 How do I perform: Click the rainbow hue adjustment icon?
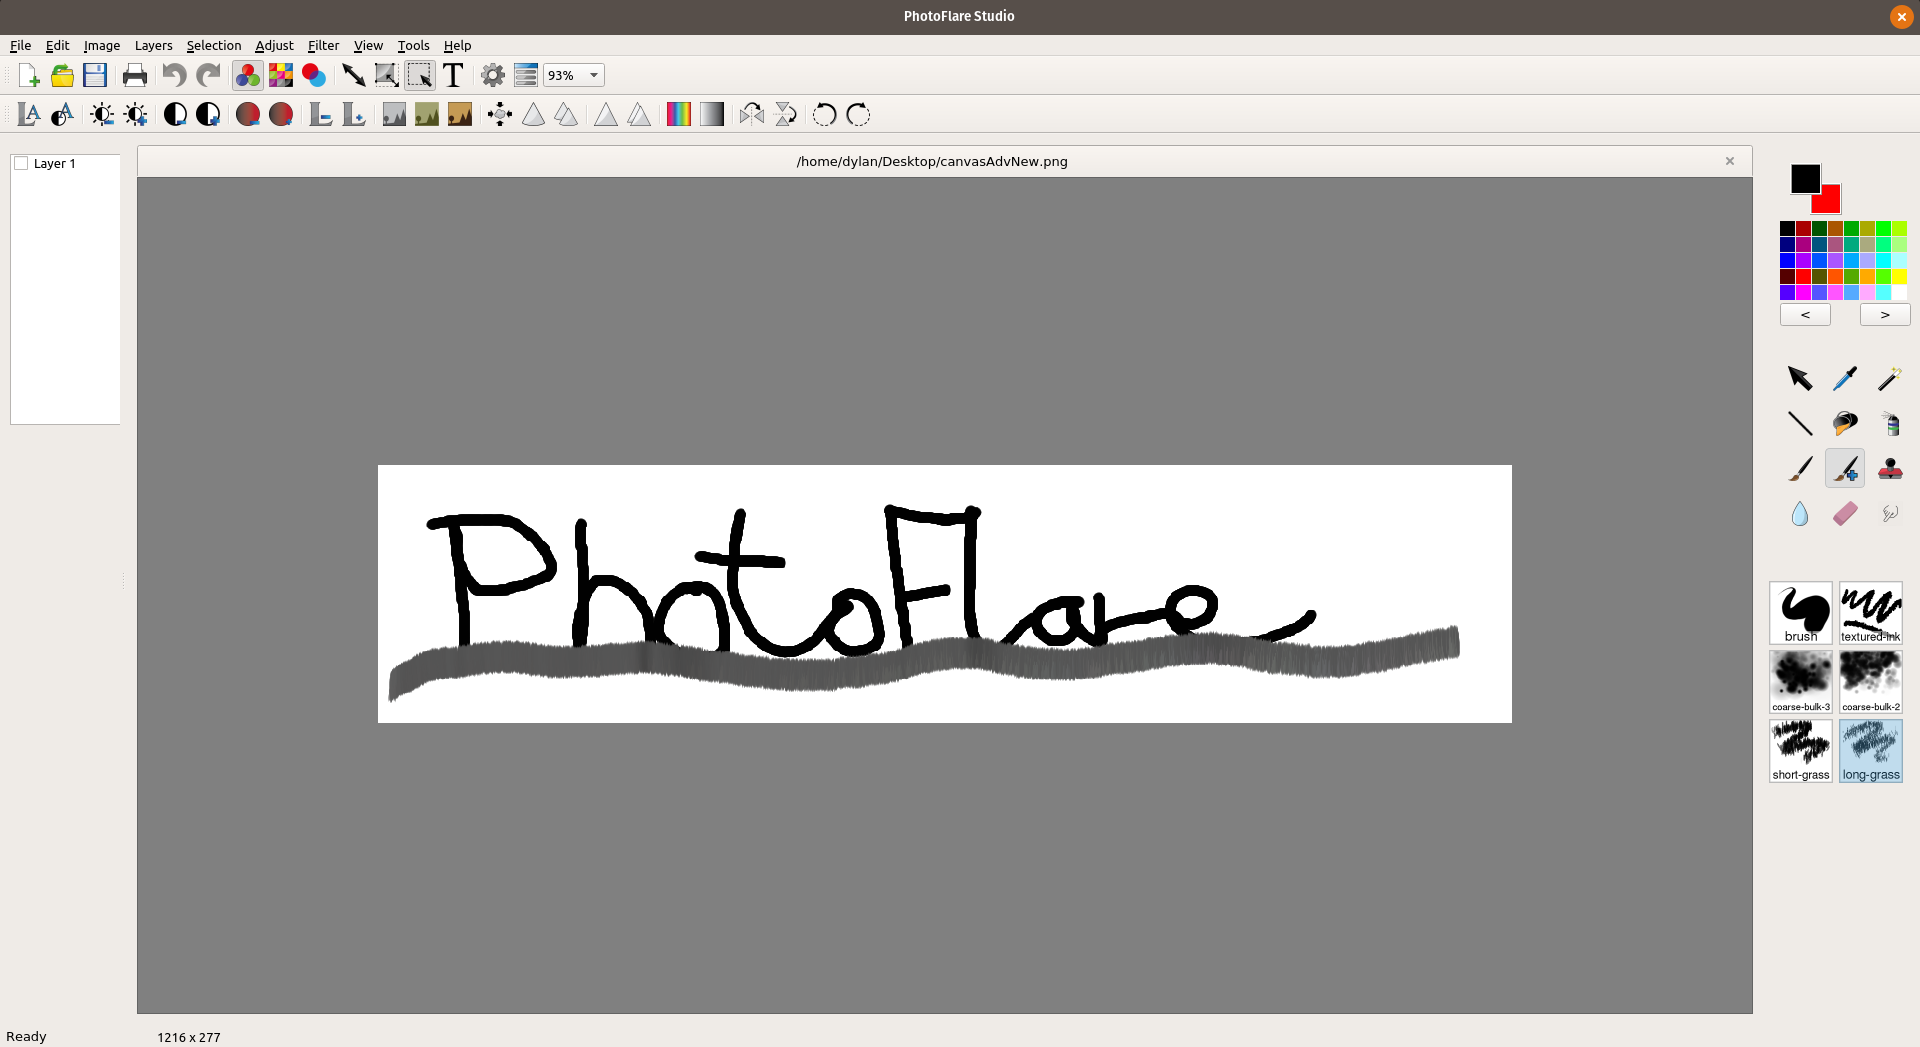coord(679,115)
